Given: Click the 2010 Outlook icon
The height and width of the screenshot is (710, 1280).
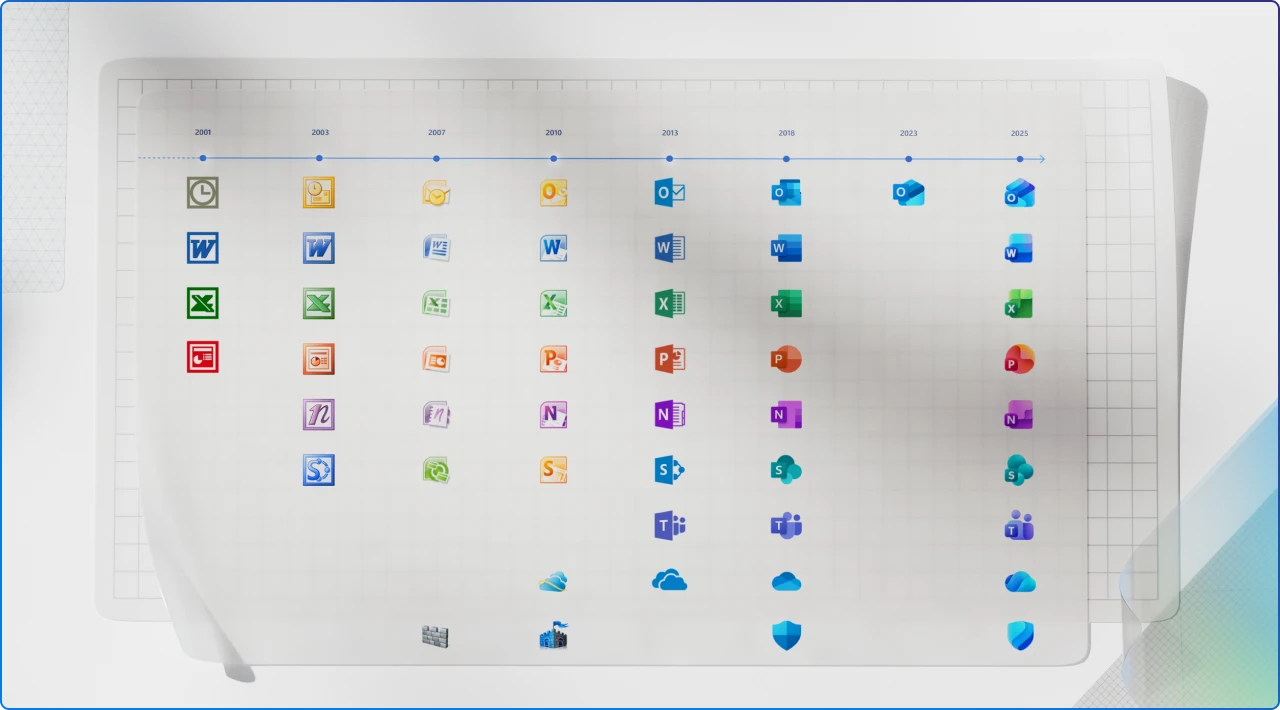Looking at the screenshot, I should (x=553, y=193).
